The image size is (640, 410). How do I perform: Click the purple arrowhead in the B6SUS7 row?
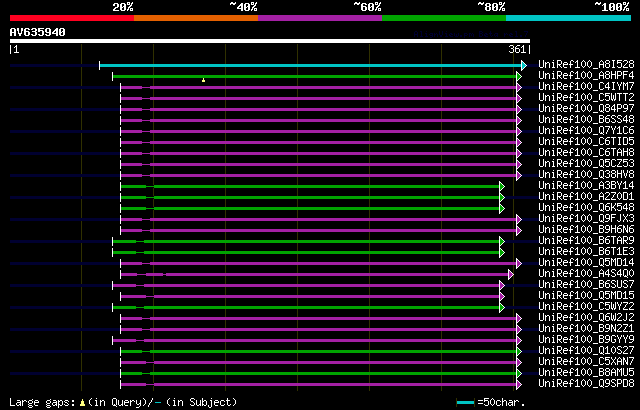coord(502,286)
